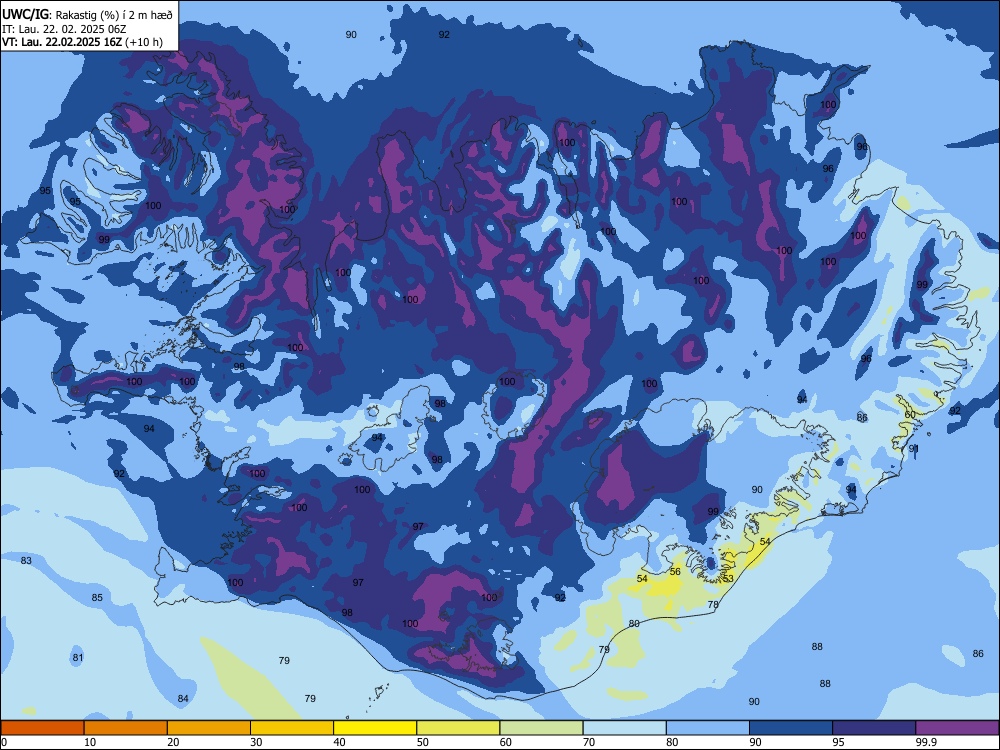This screenshot has width=1000, height=750.
Task: Click the map value 53
Action: tap(728, 578)
